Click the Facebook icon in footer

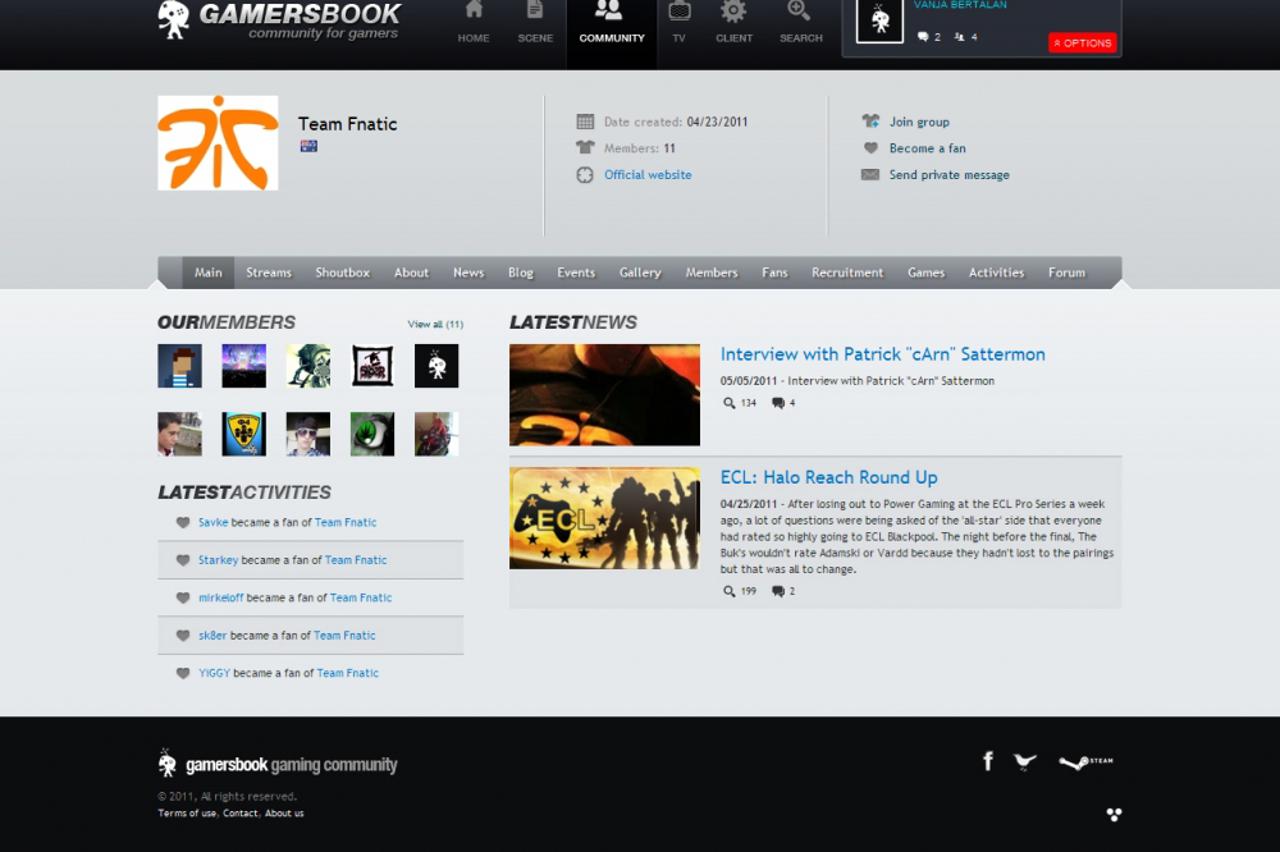pos(987,762)
